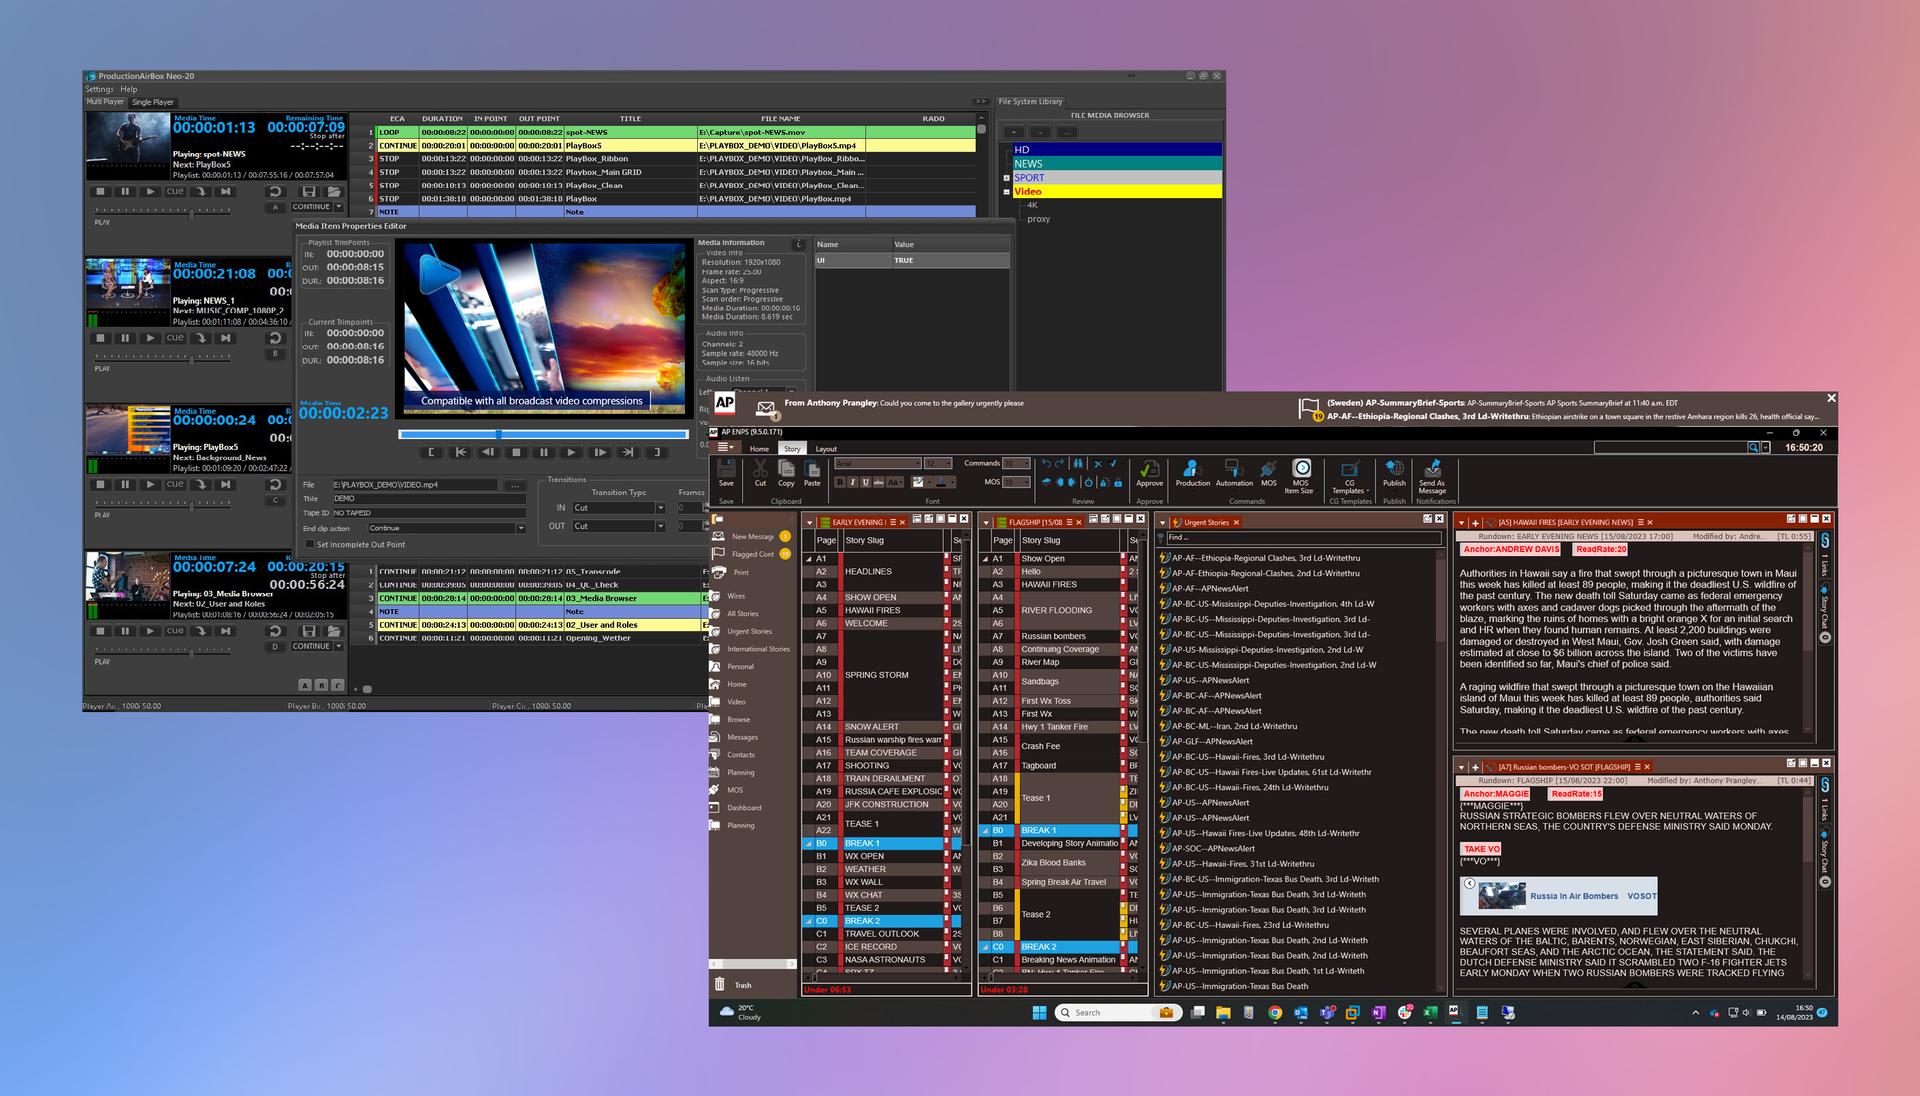Open Urgent Stories in ENPS sidebar
The height and width of the screenshot is (1096, 1920).
(x=749, y=631)
